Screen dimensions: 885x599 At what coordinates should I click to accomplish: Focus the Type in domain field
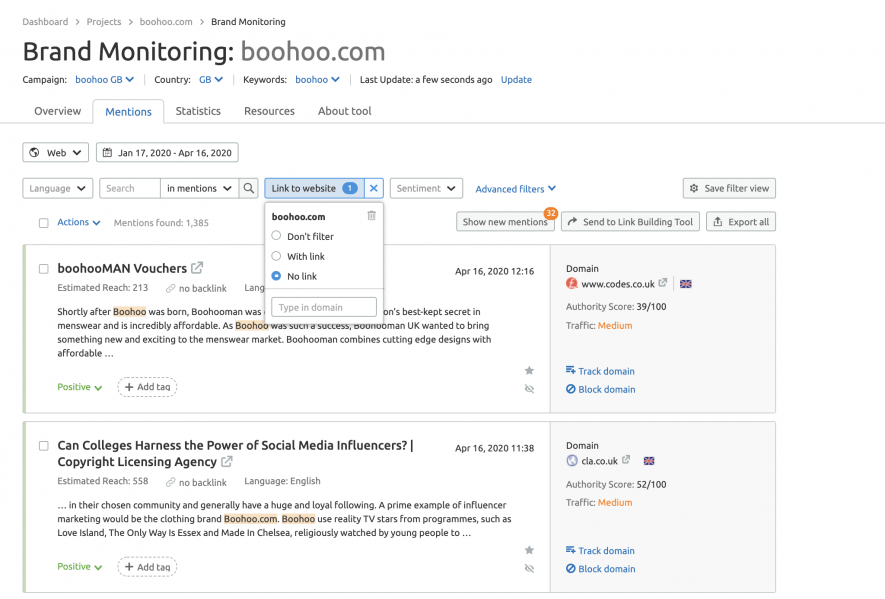coord(324,307)
